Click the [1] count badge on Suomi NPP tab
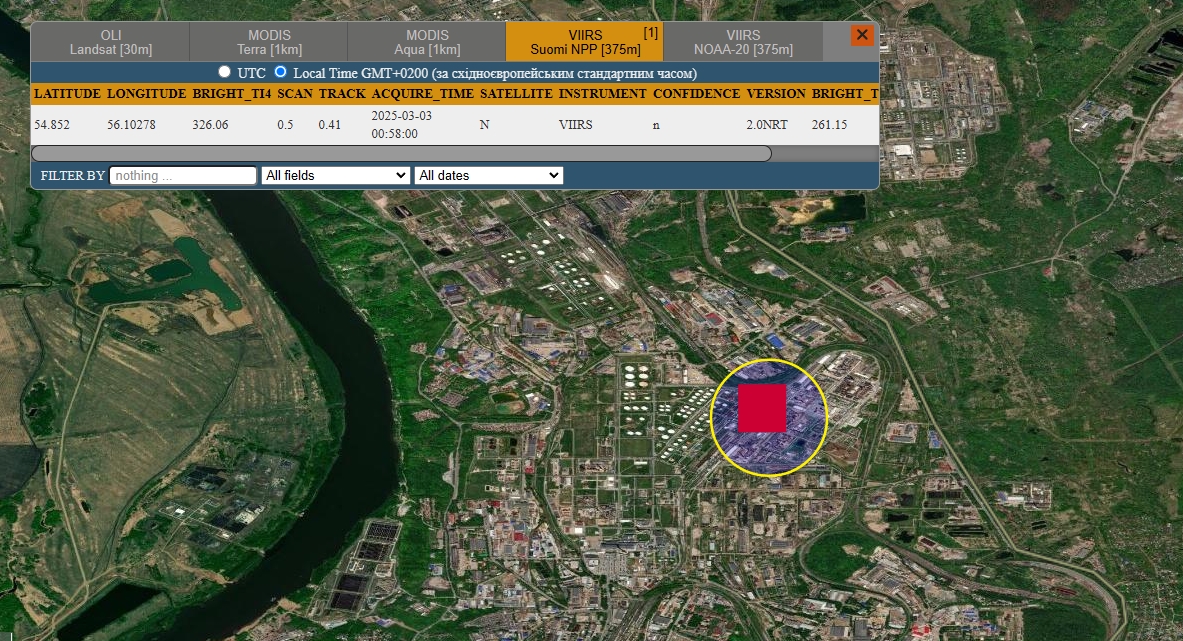Viewport: 1183px width, 641px height. point(650,32)
